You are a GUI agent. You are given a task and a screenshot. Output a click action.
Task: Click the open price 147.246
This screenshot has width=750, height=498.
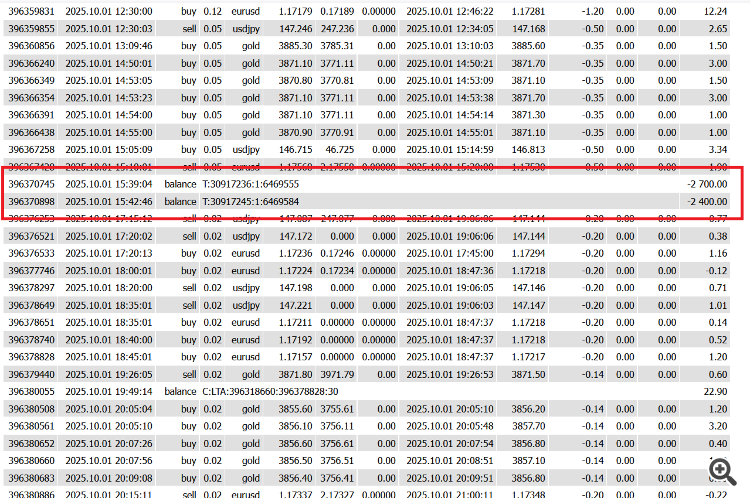tap(295, 29)
